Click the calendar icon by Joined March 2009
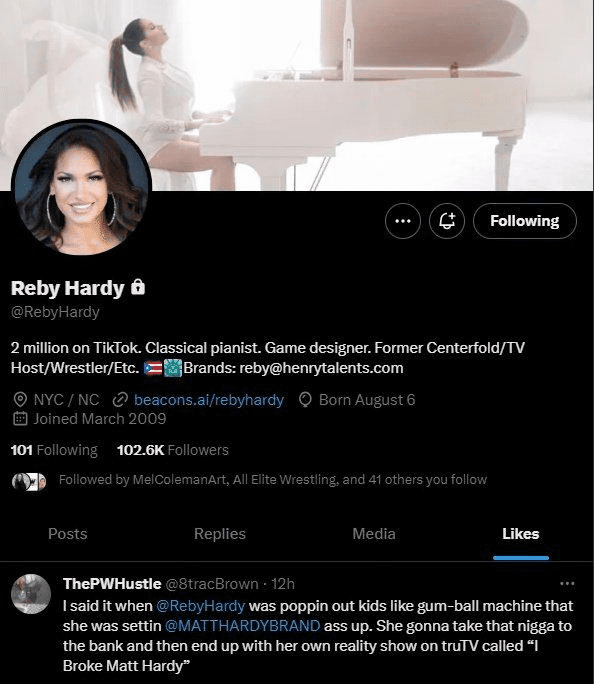Image resolution: width=594 pixels, height=684 pixels. (x=20, y=419)
